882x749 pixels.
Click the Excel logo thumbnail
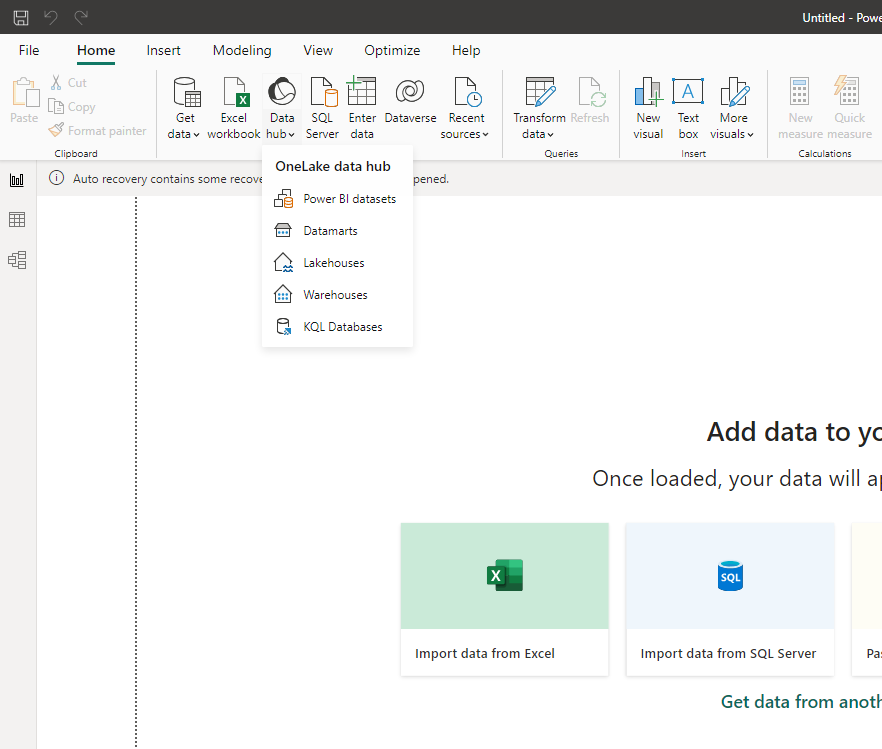coord(505,575)
